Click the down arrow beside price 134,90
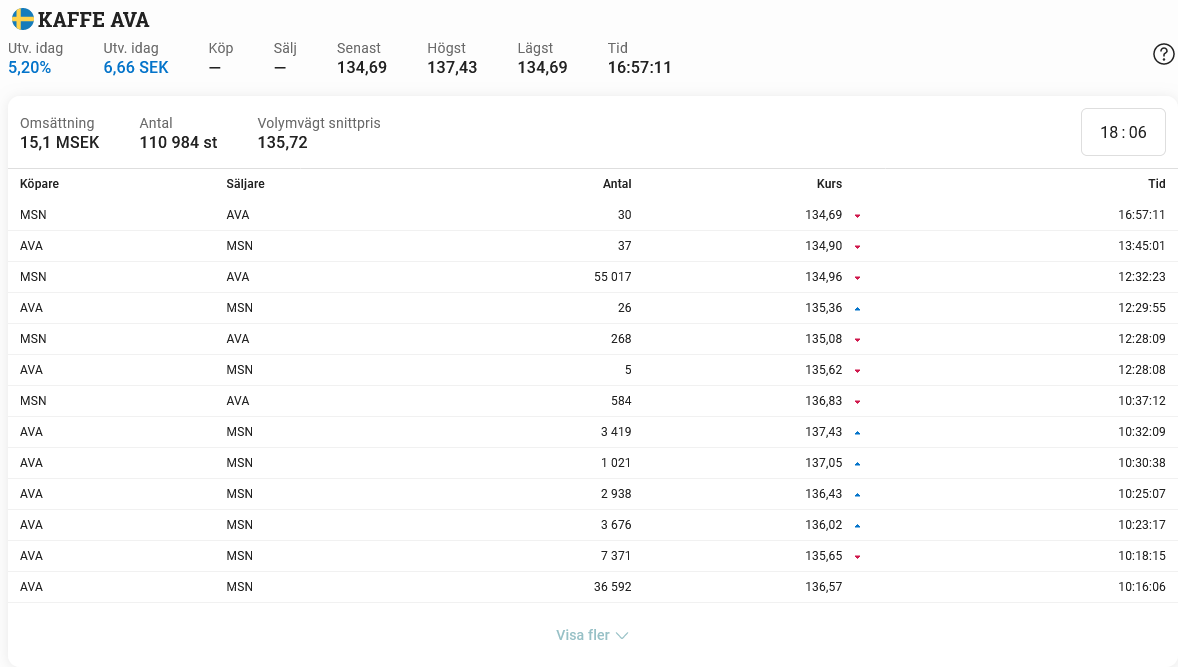The height and width of the screenshot is (667, 1178). tap(857, 247)
